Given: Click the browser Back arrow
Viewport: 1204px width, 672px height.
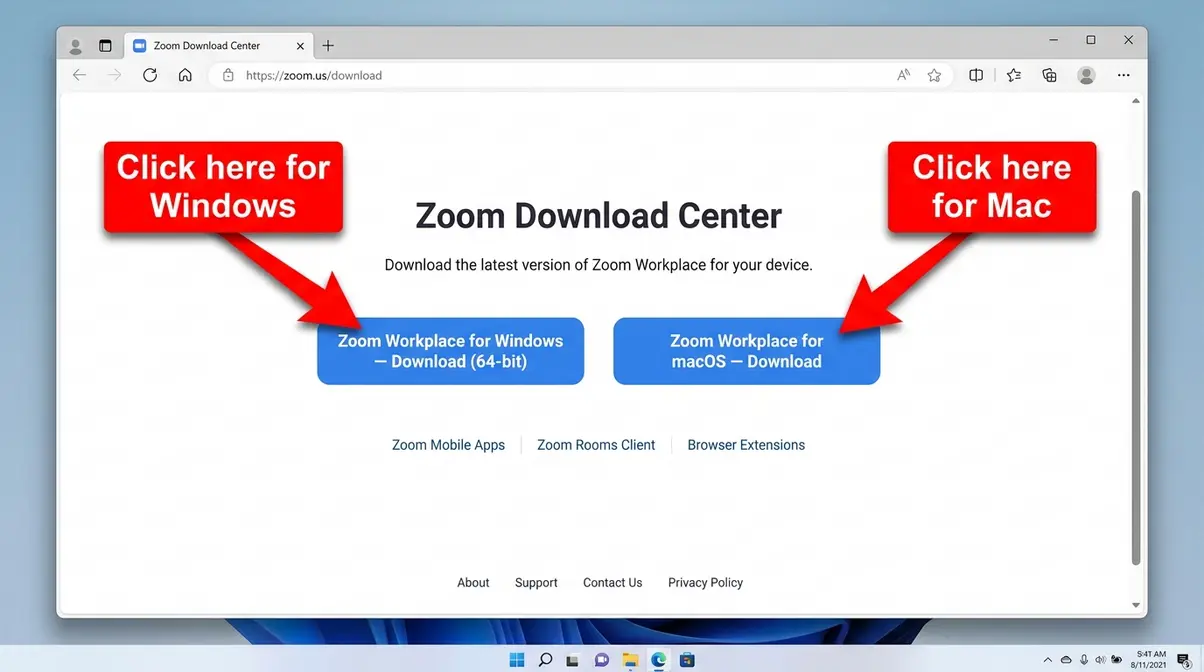Looking at the screenshot, I should coord(80,75).
